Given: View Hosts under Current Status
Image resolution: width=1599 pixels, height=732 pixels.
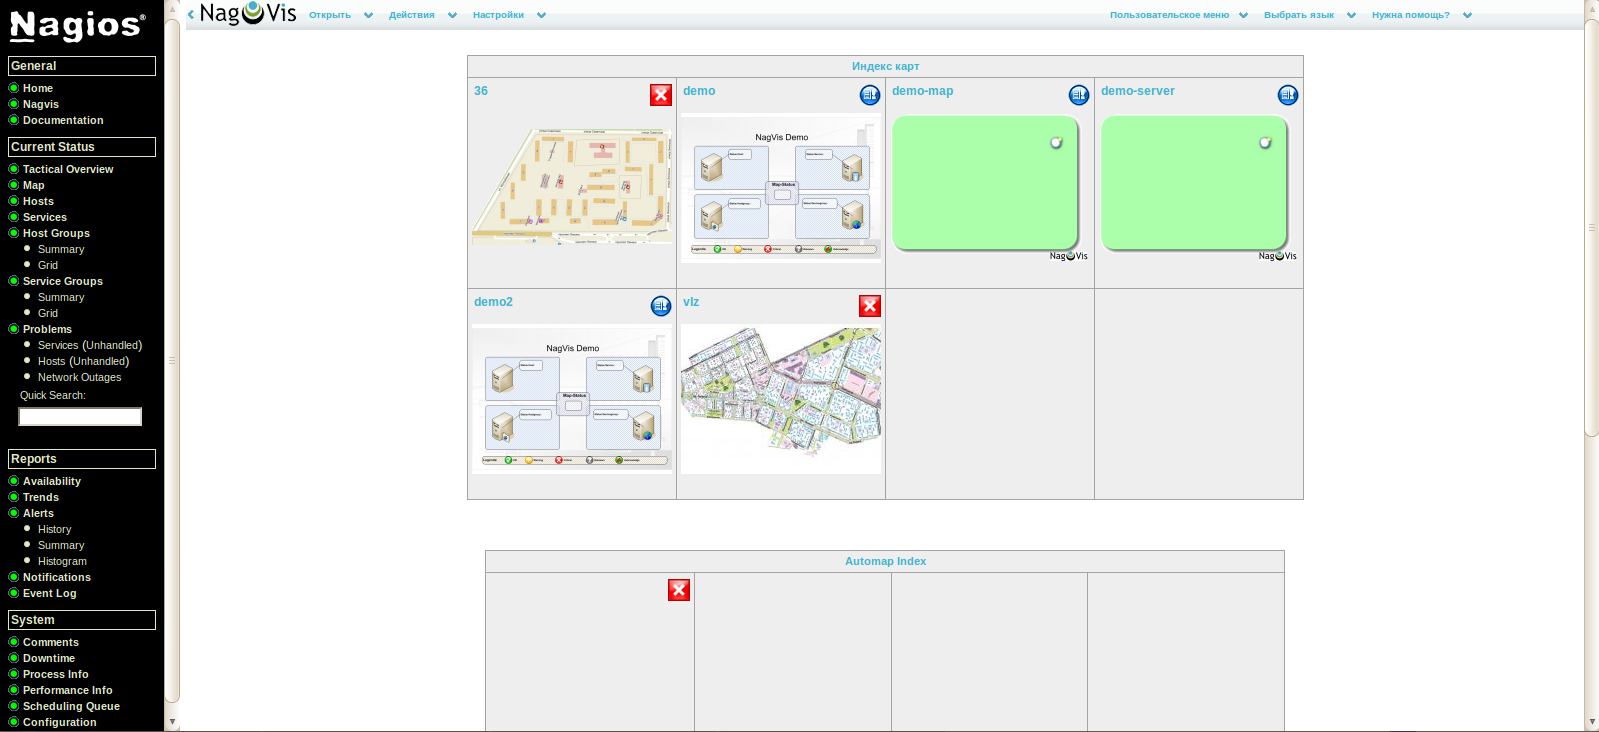Looking at the screenshot, I should tap(39, 201).
